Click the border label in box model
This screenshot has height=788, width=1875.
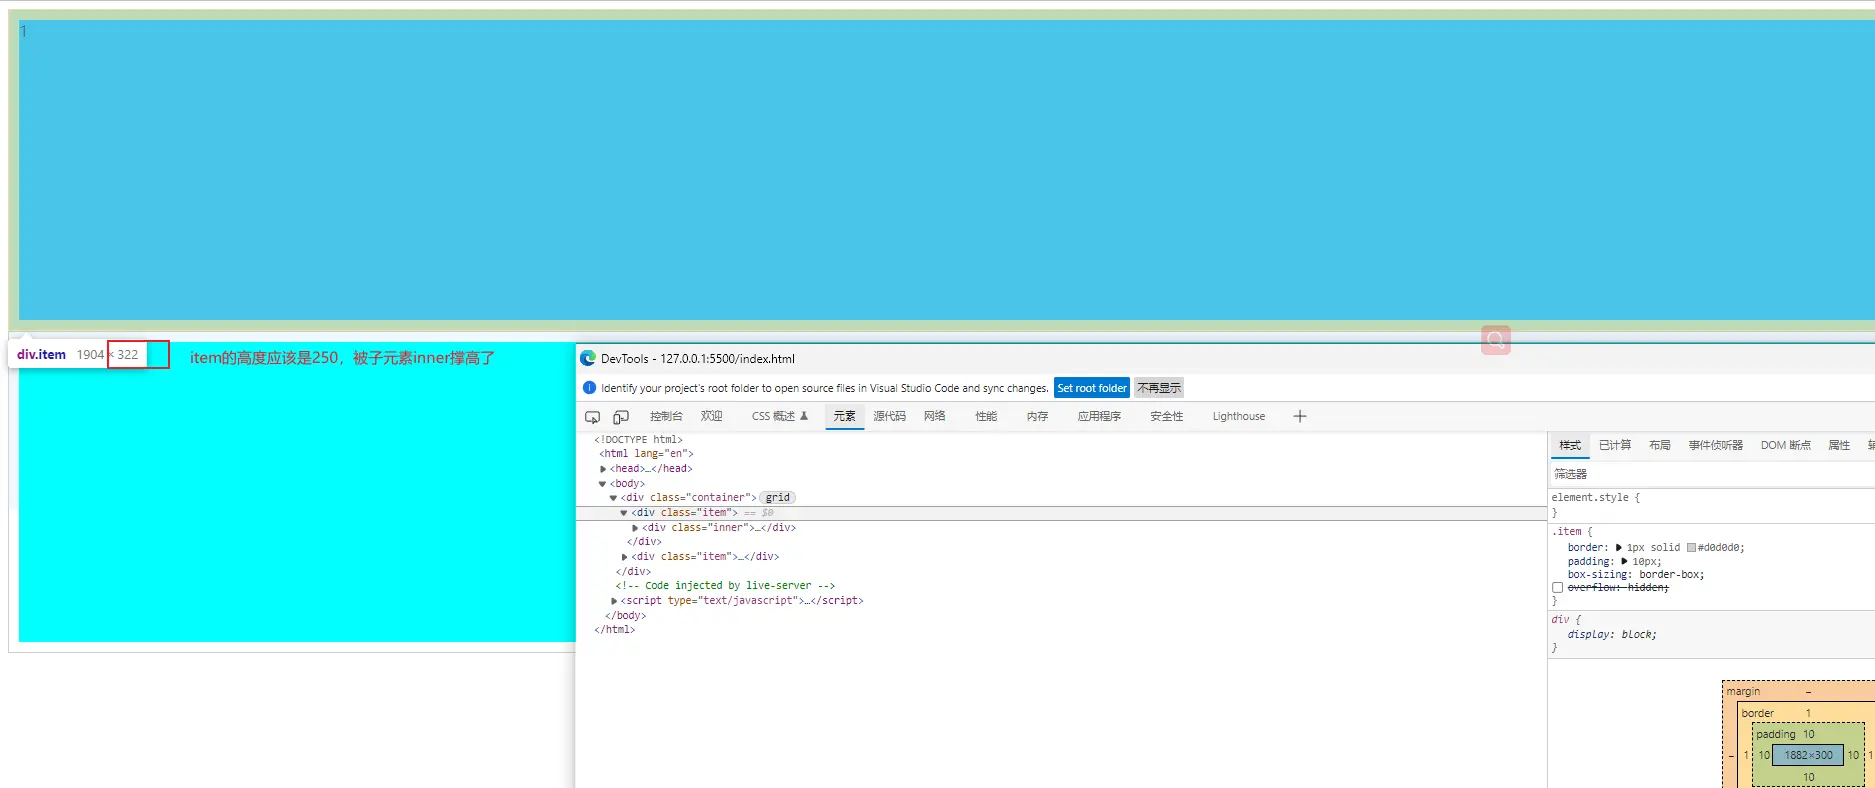[1758, 713]
